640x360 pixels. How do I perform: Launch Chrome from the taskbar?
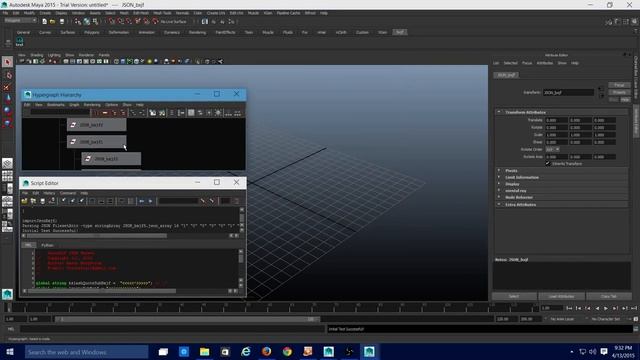click(287, 351)
